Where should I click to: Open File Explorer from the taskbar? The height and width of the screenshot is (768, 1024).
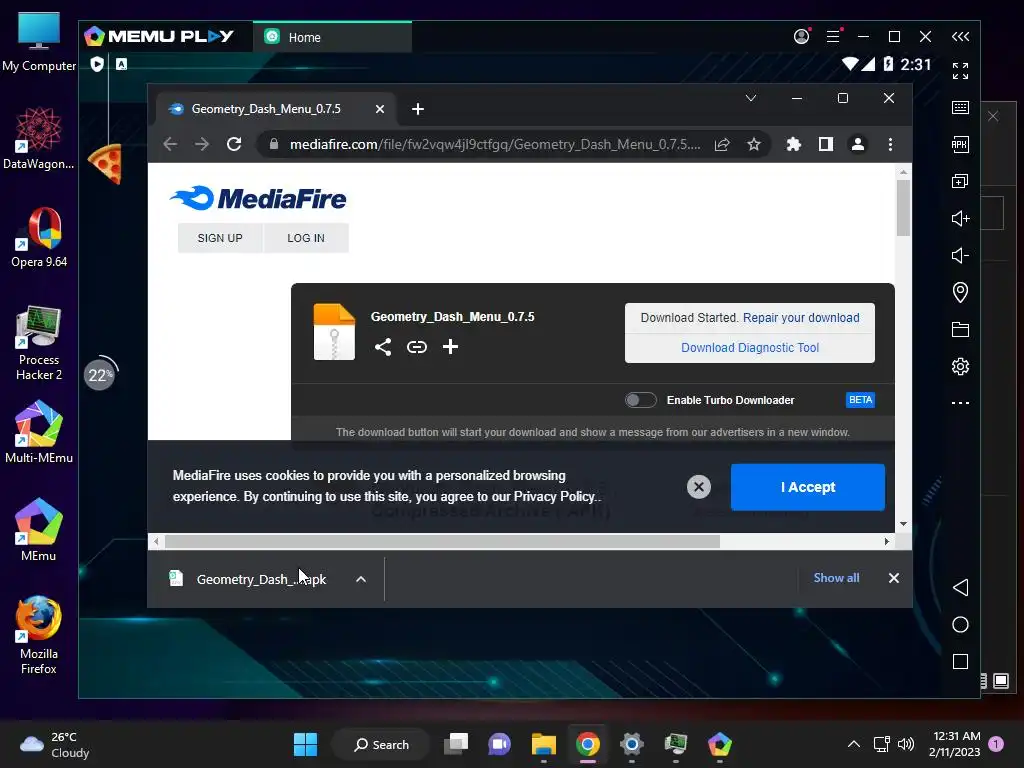[x=543, y=744]
